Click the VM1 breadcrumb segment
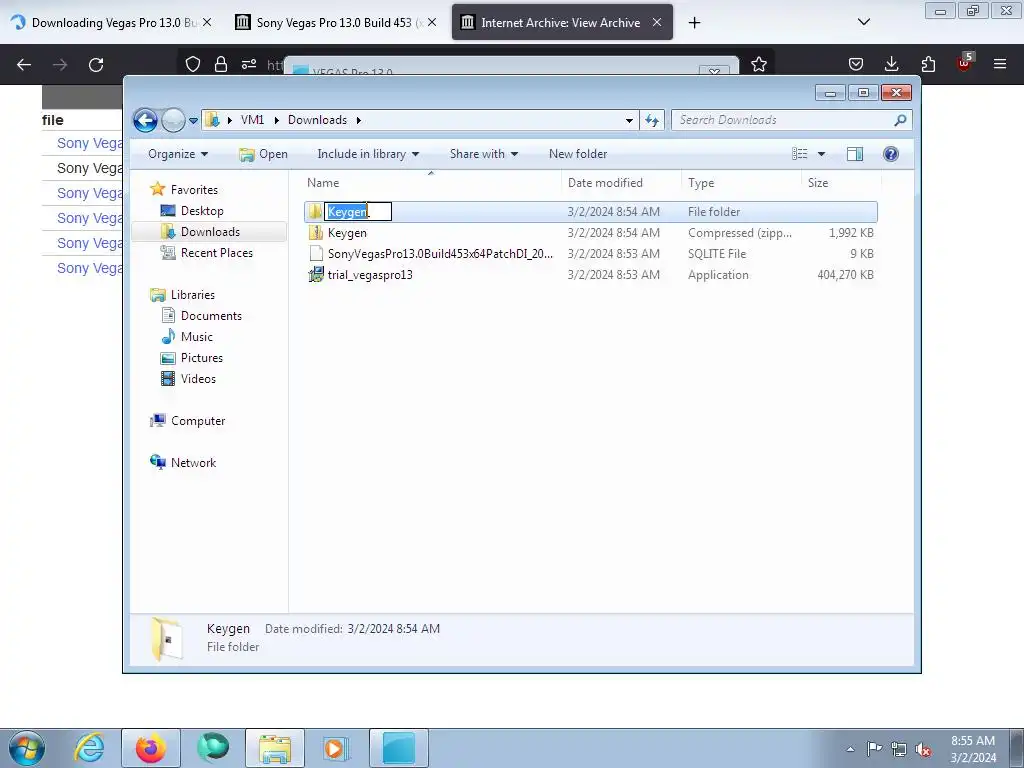Viewport: 1024px width, 768px height. coord(252,120)
